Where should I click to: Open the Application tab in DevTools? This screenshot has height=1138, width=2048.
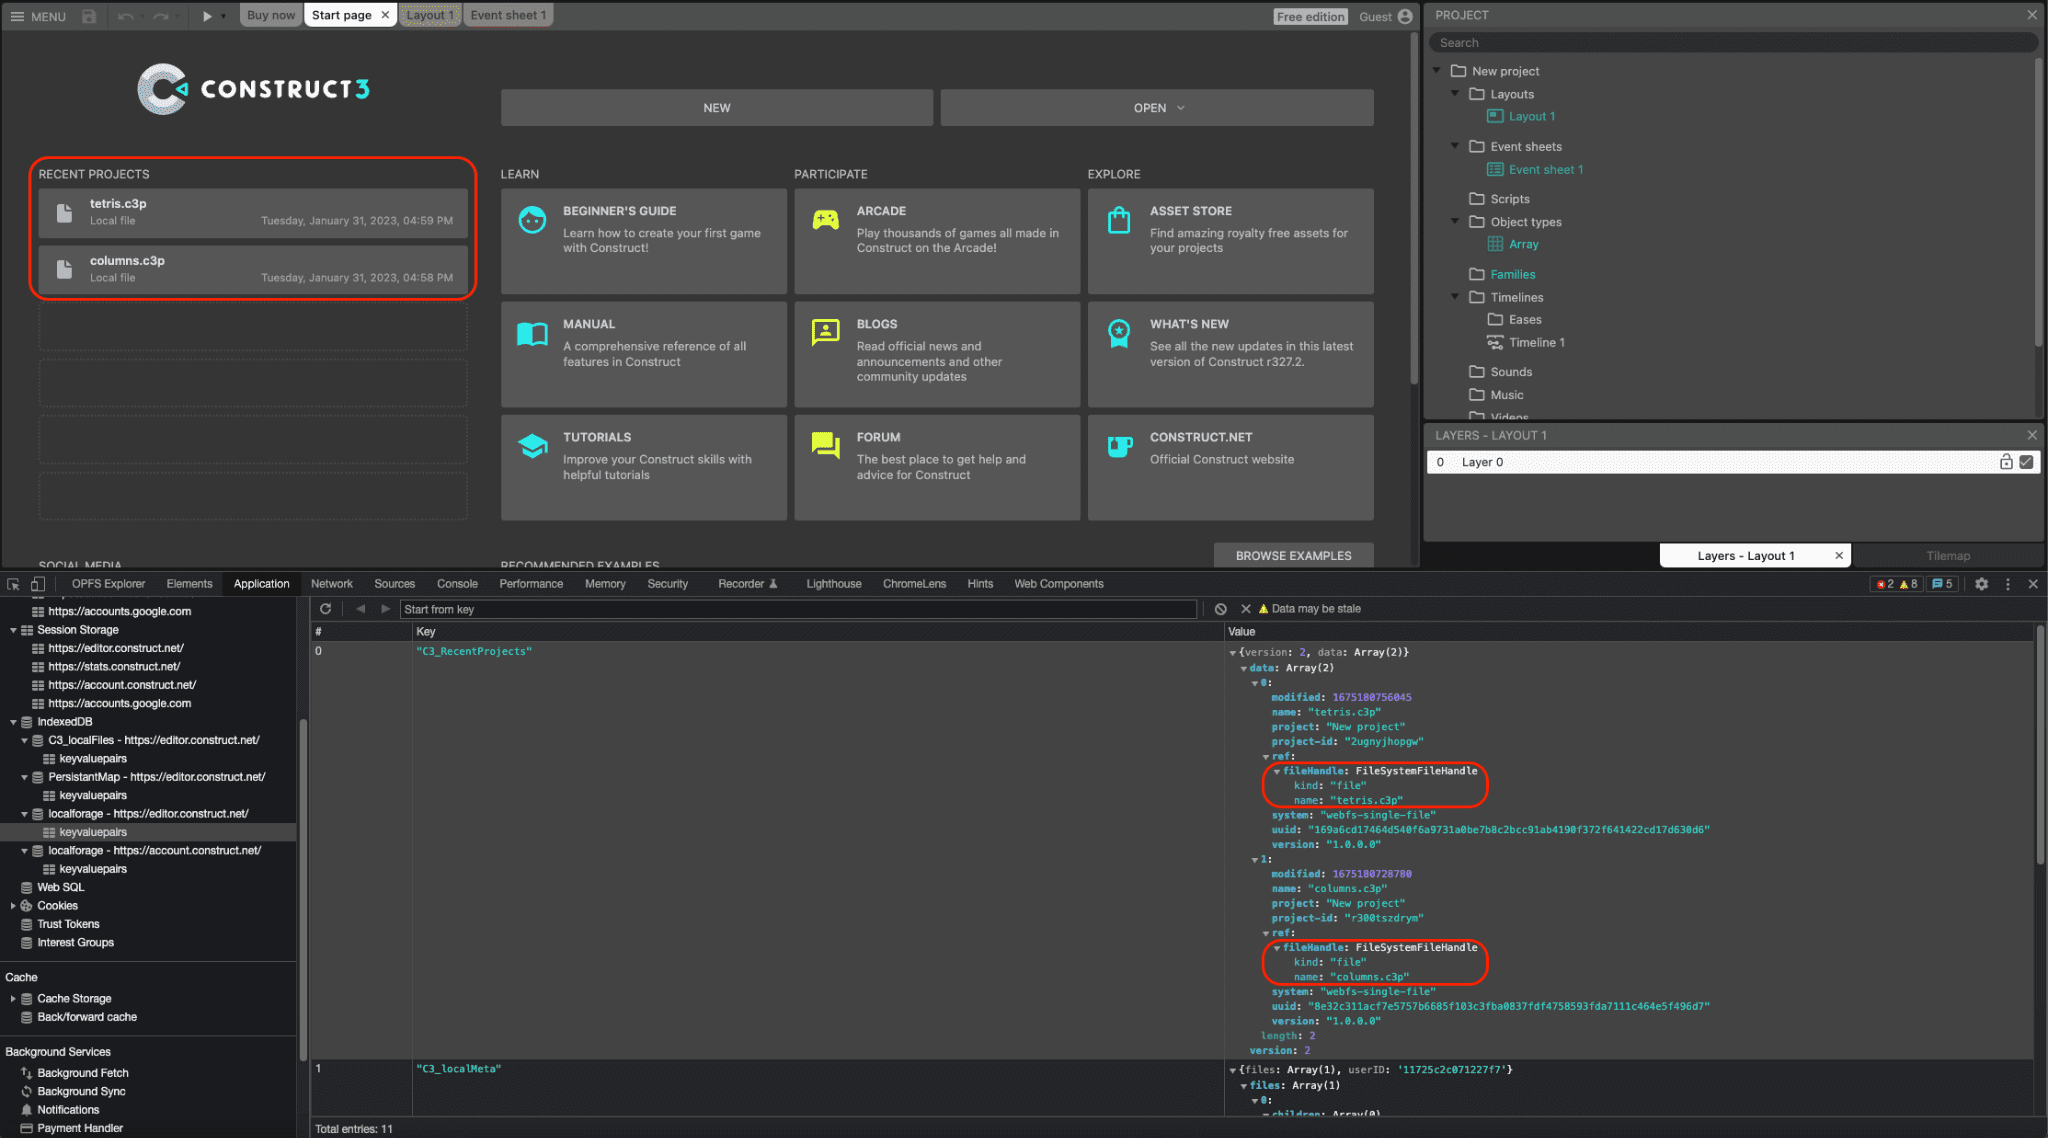pos(261,583)
